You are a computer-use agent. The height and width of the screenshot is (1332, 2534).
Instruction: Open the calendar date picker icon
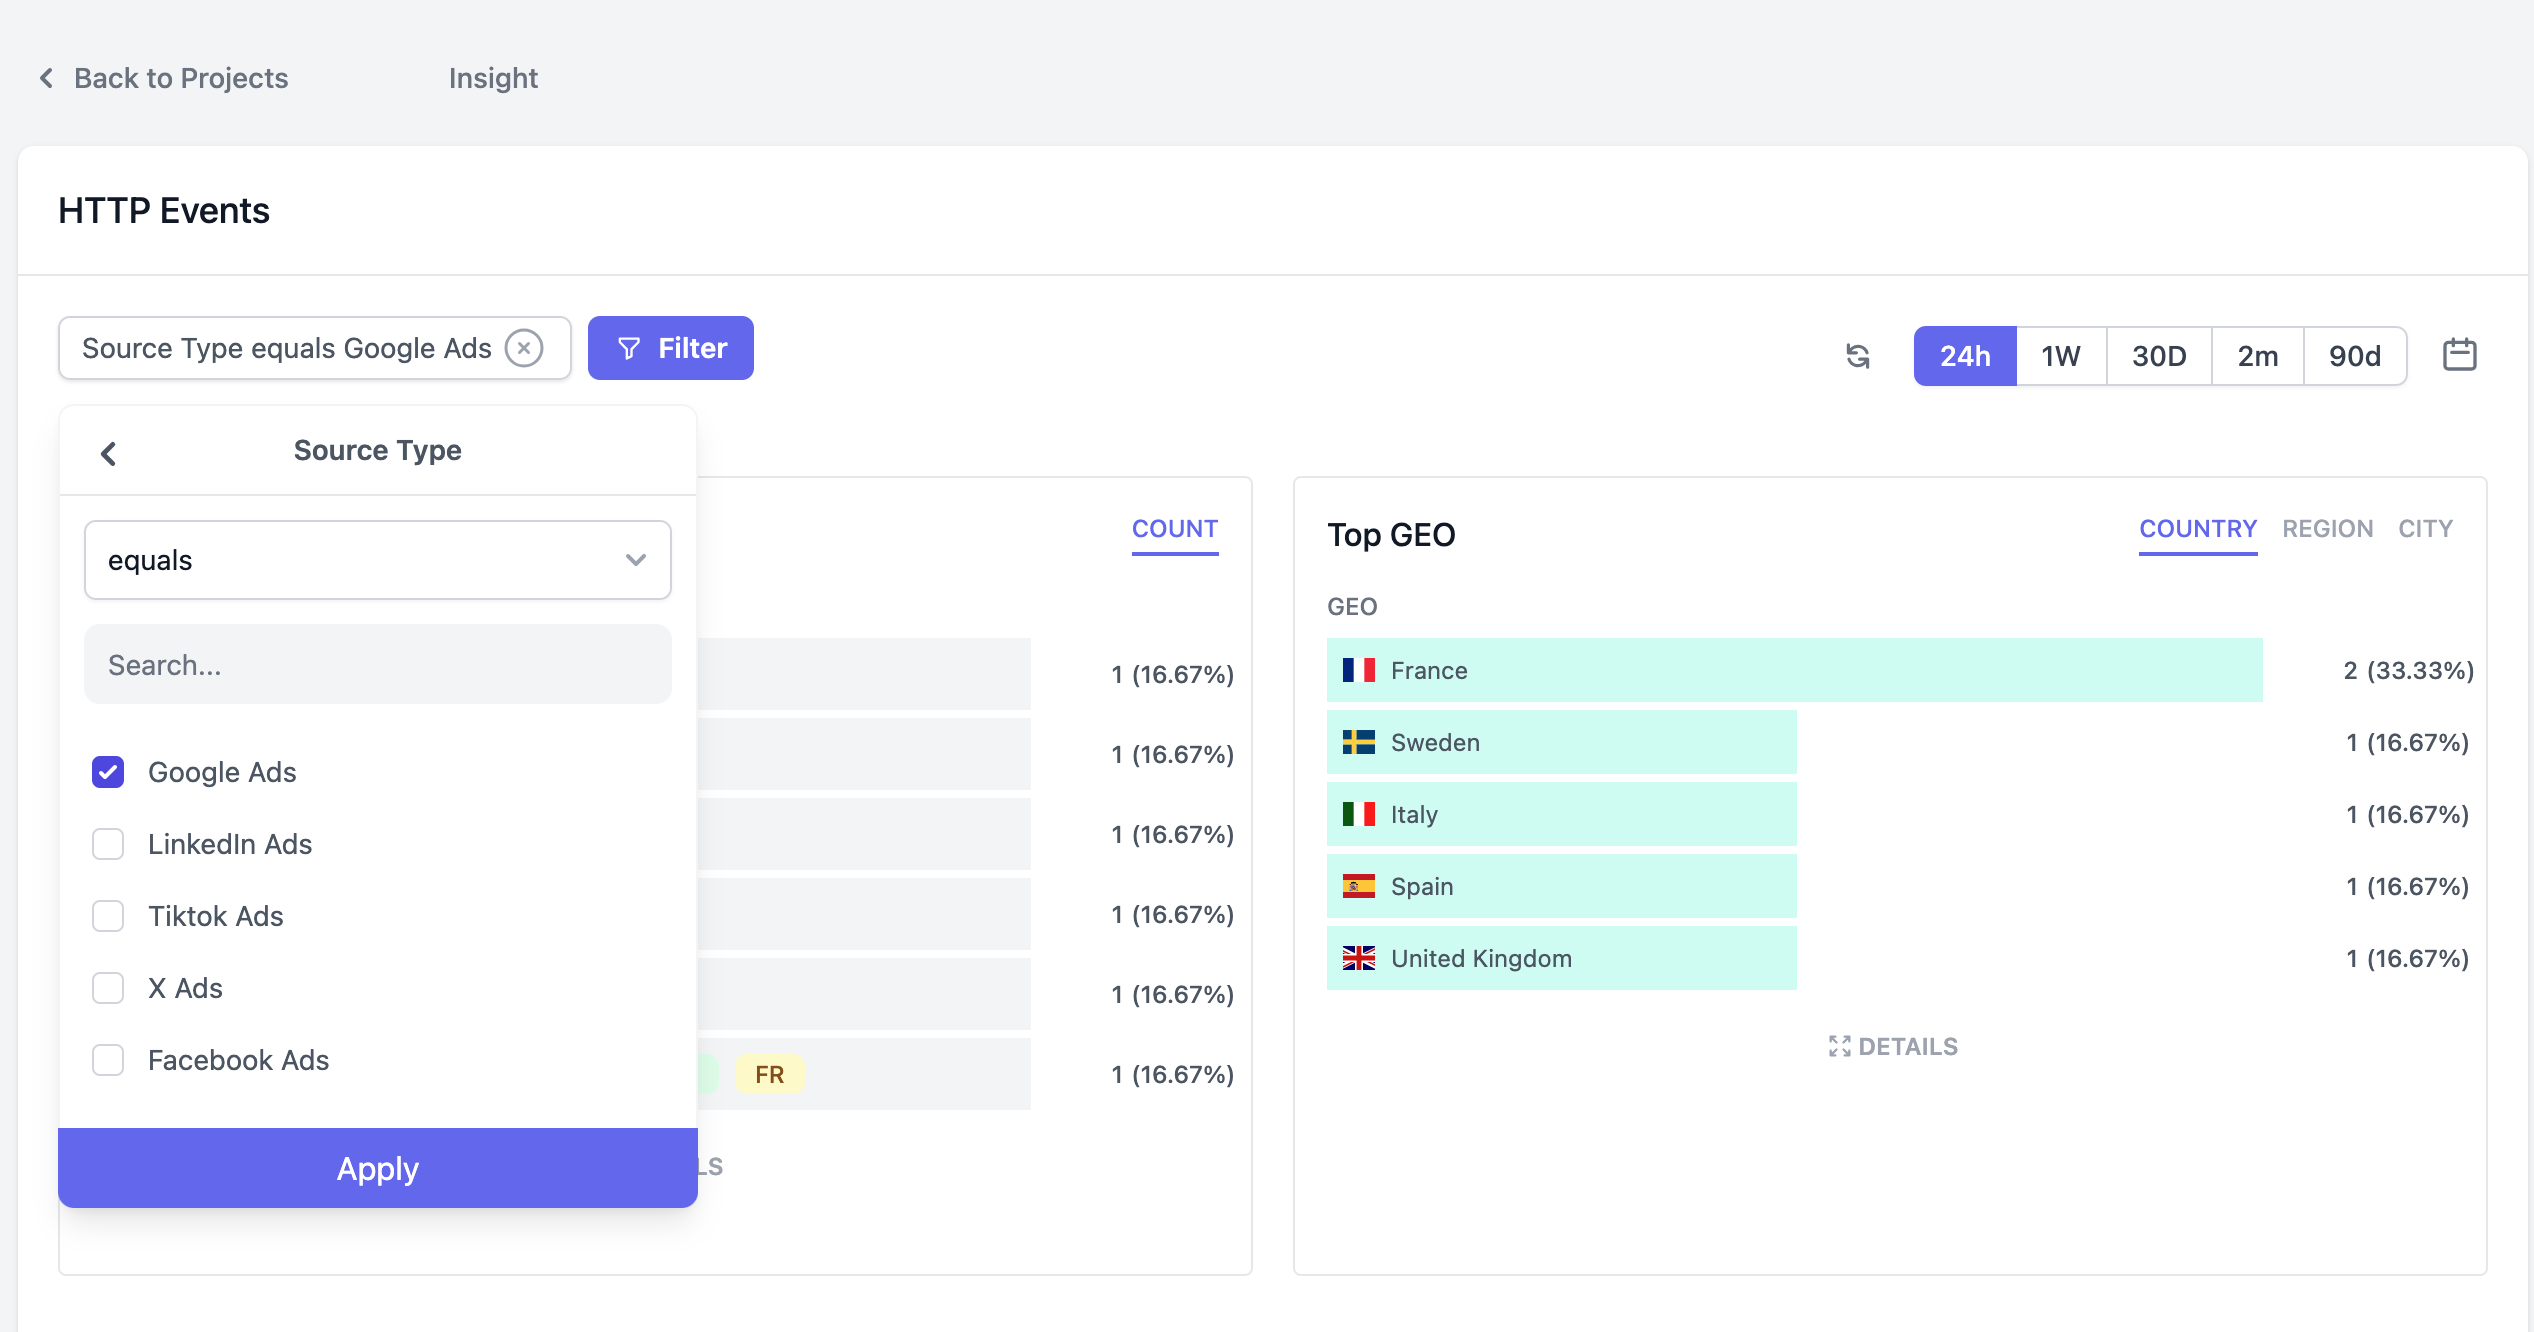pyautogui.click(x=2460, y=353)
